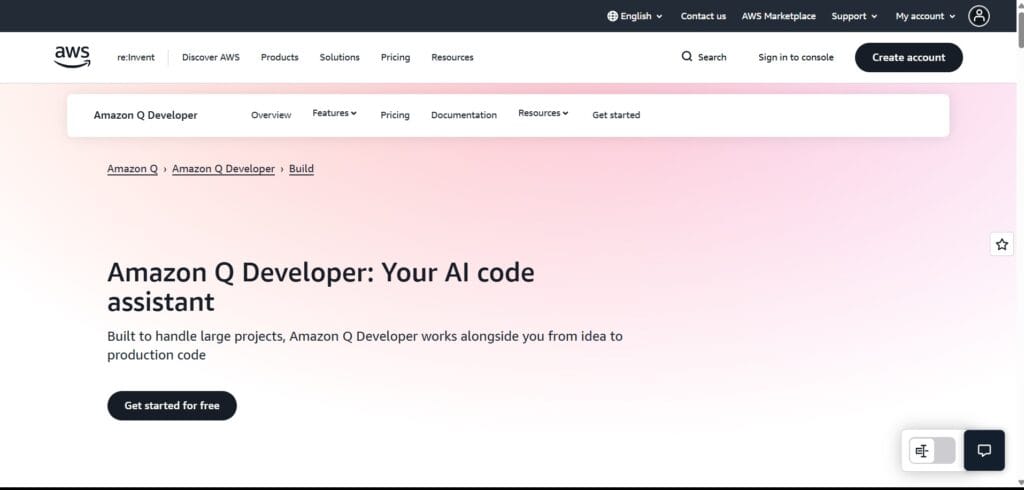
Task: Open the Get started tab
Action: (x=616, y=115)
